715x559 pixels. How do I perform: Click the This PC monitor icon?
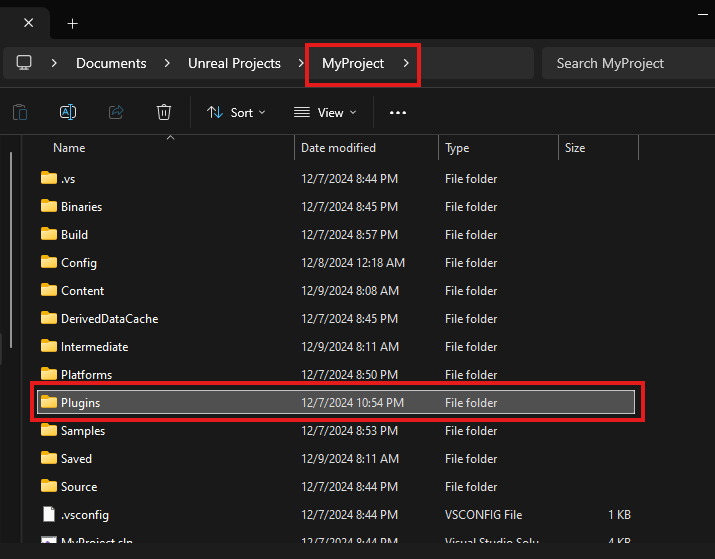click(x=24, y=63)
